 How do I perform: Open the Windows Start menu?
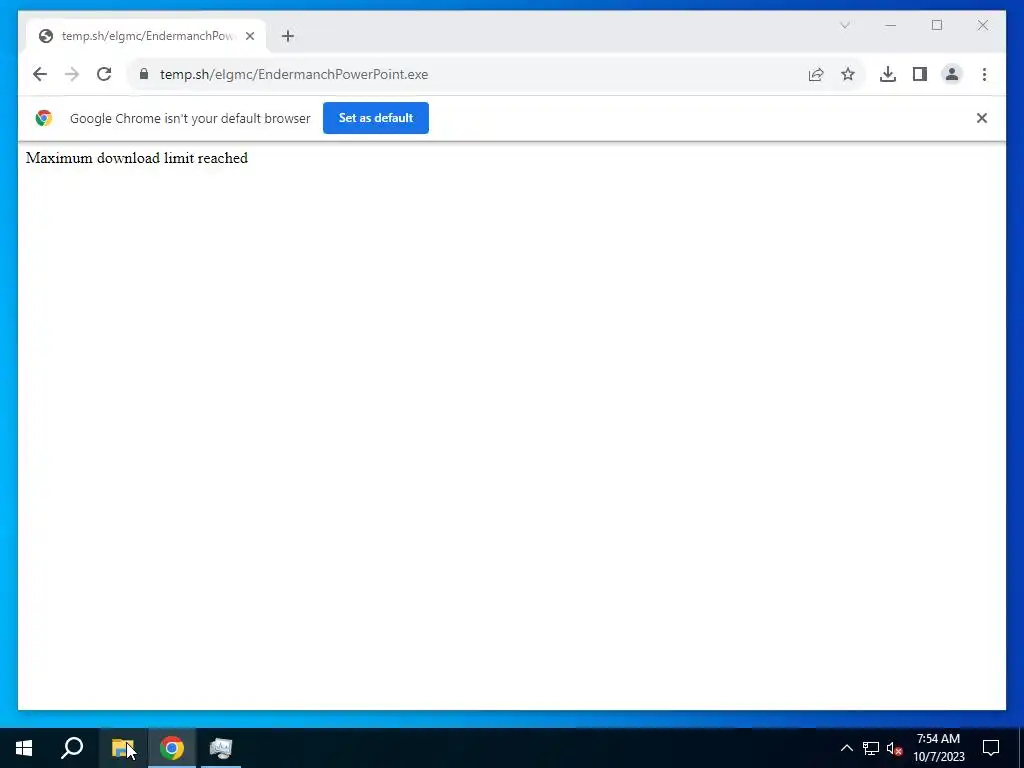click(24, 748)
